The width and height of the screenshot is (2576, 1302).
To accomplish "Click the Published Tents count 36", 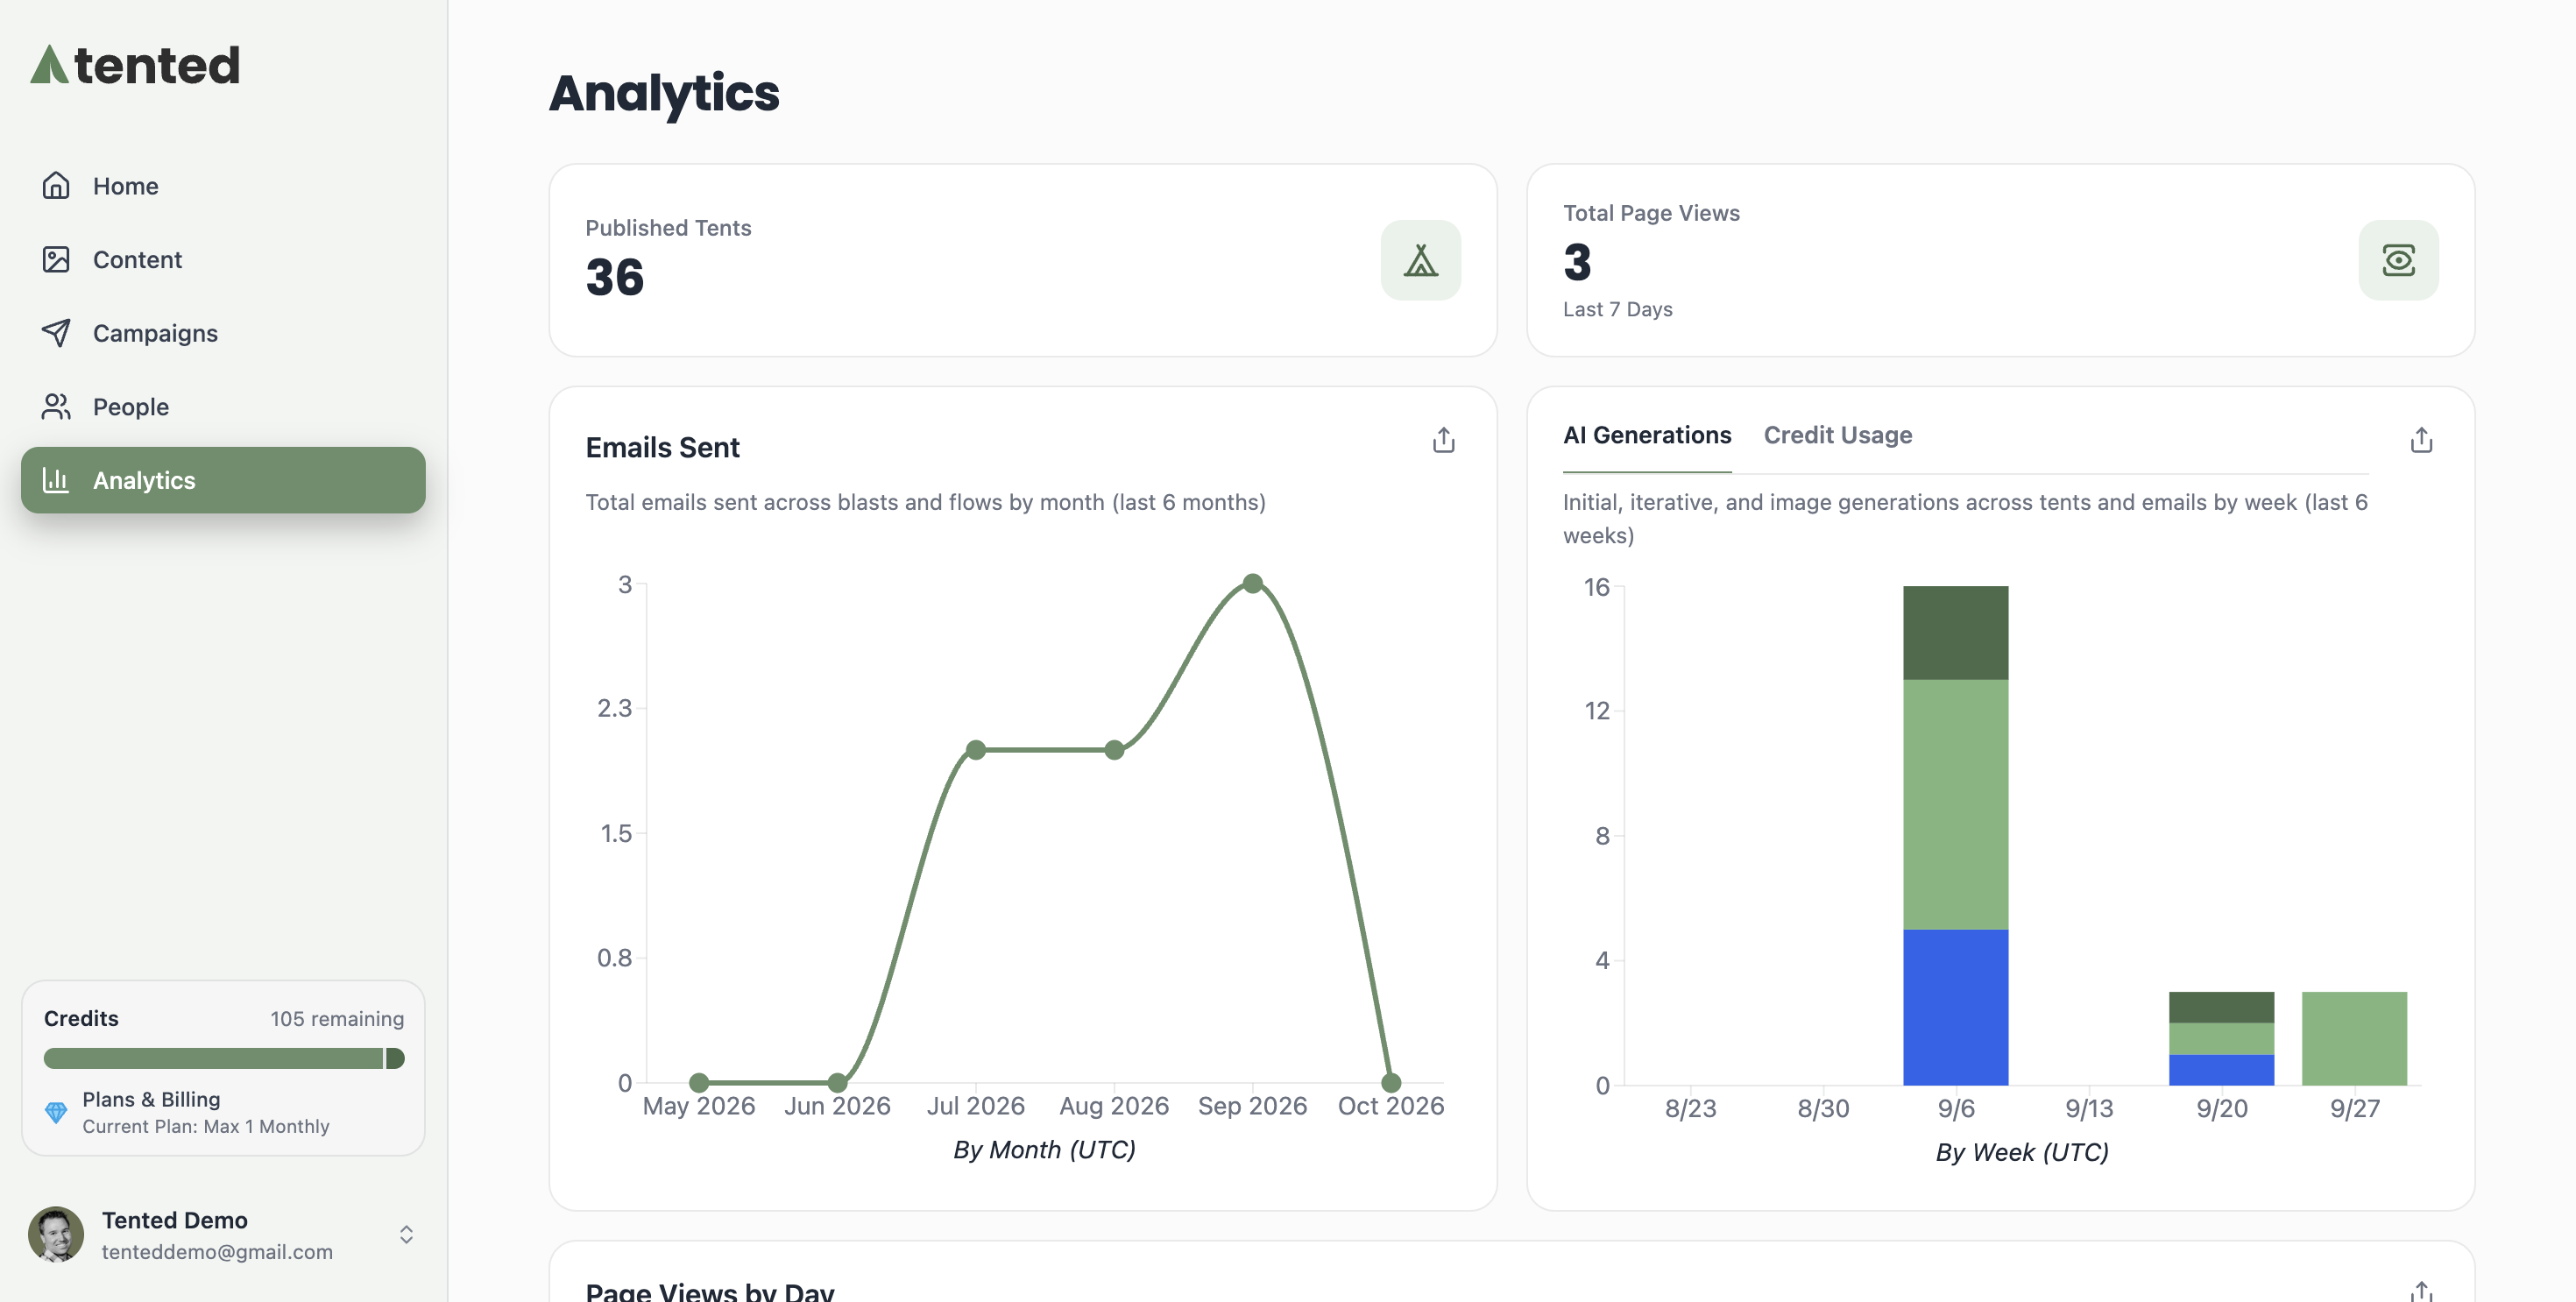I will pyautogui.click(x=615, y=277).
